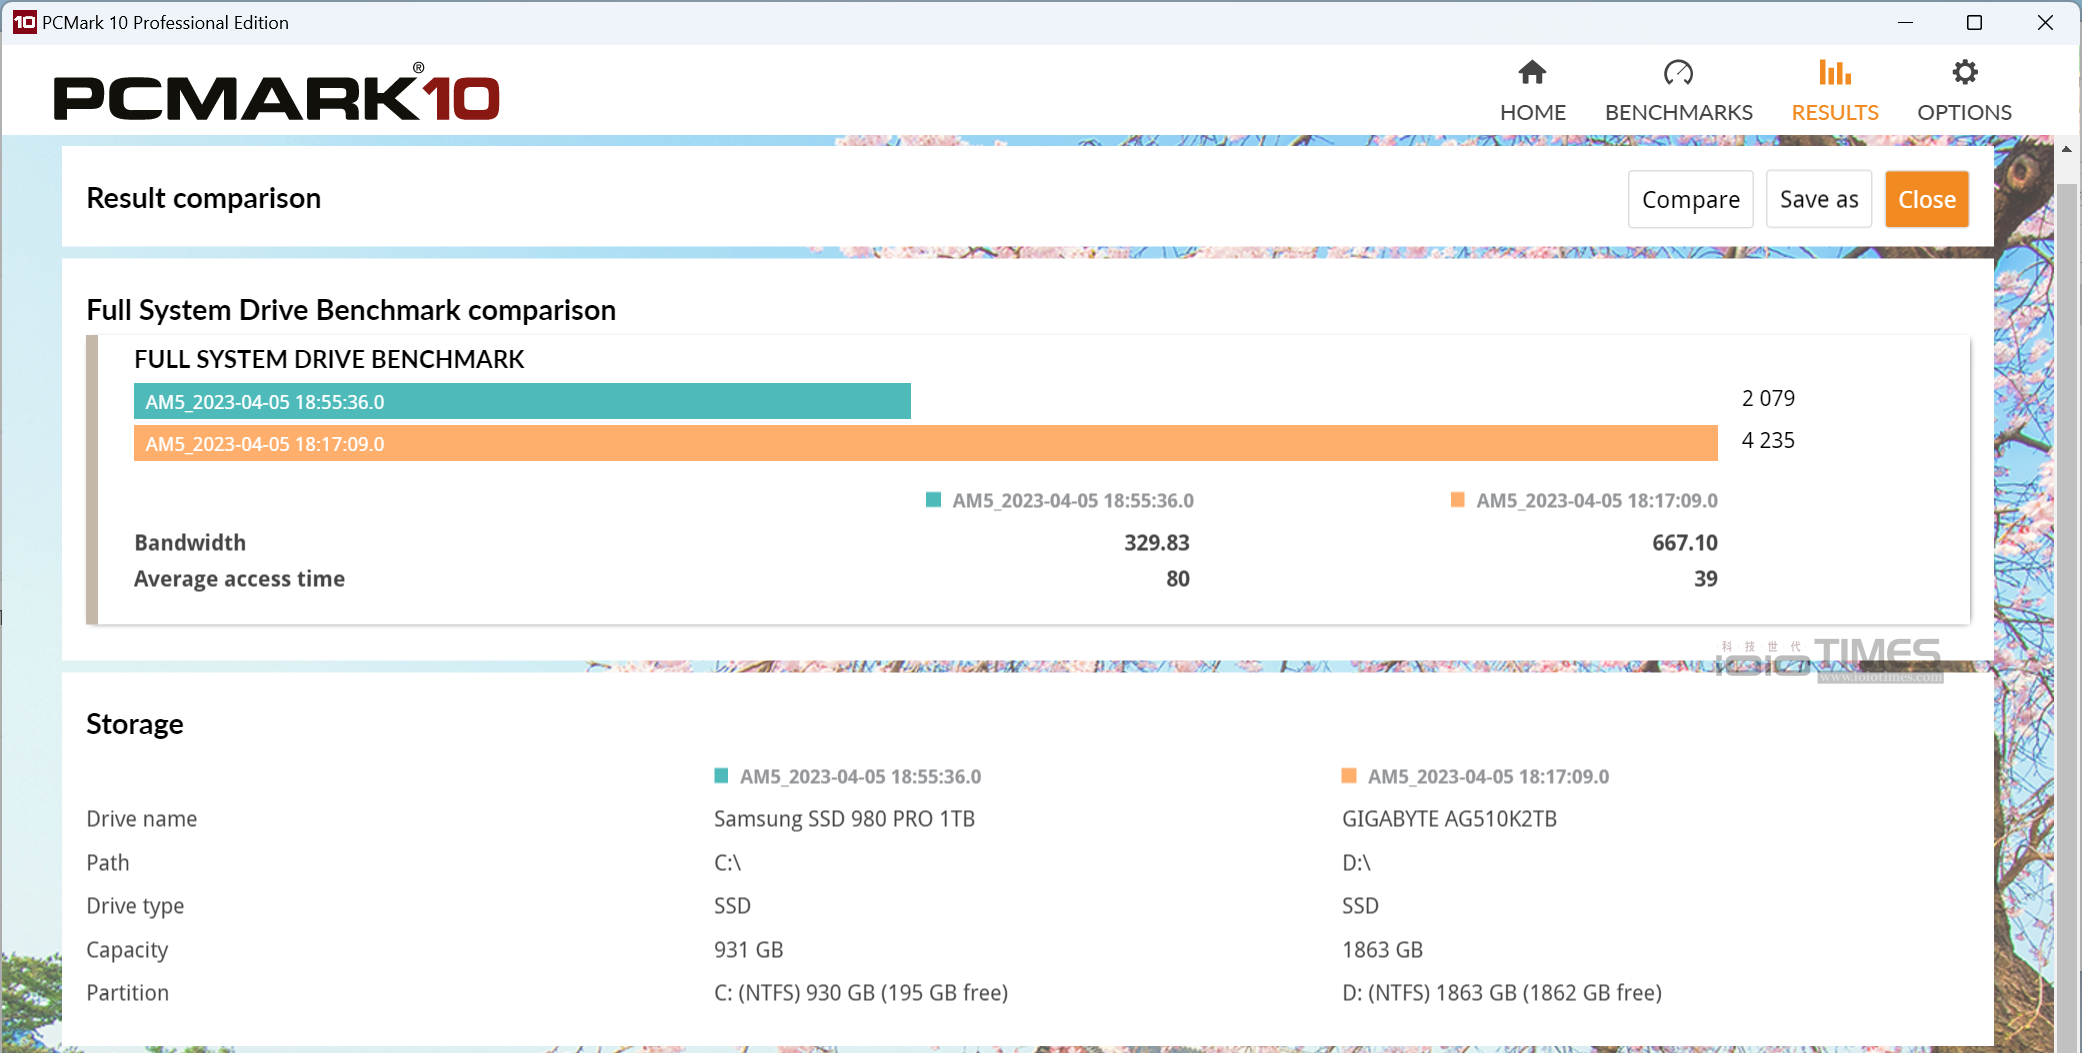This screenshot has width=2082, height=1053.
Task: Click the Save as button
Action: 1818,200
